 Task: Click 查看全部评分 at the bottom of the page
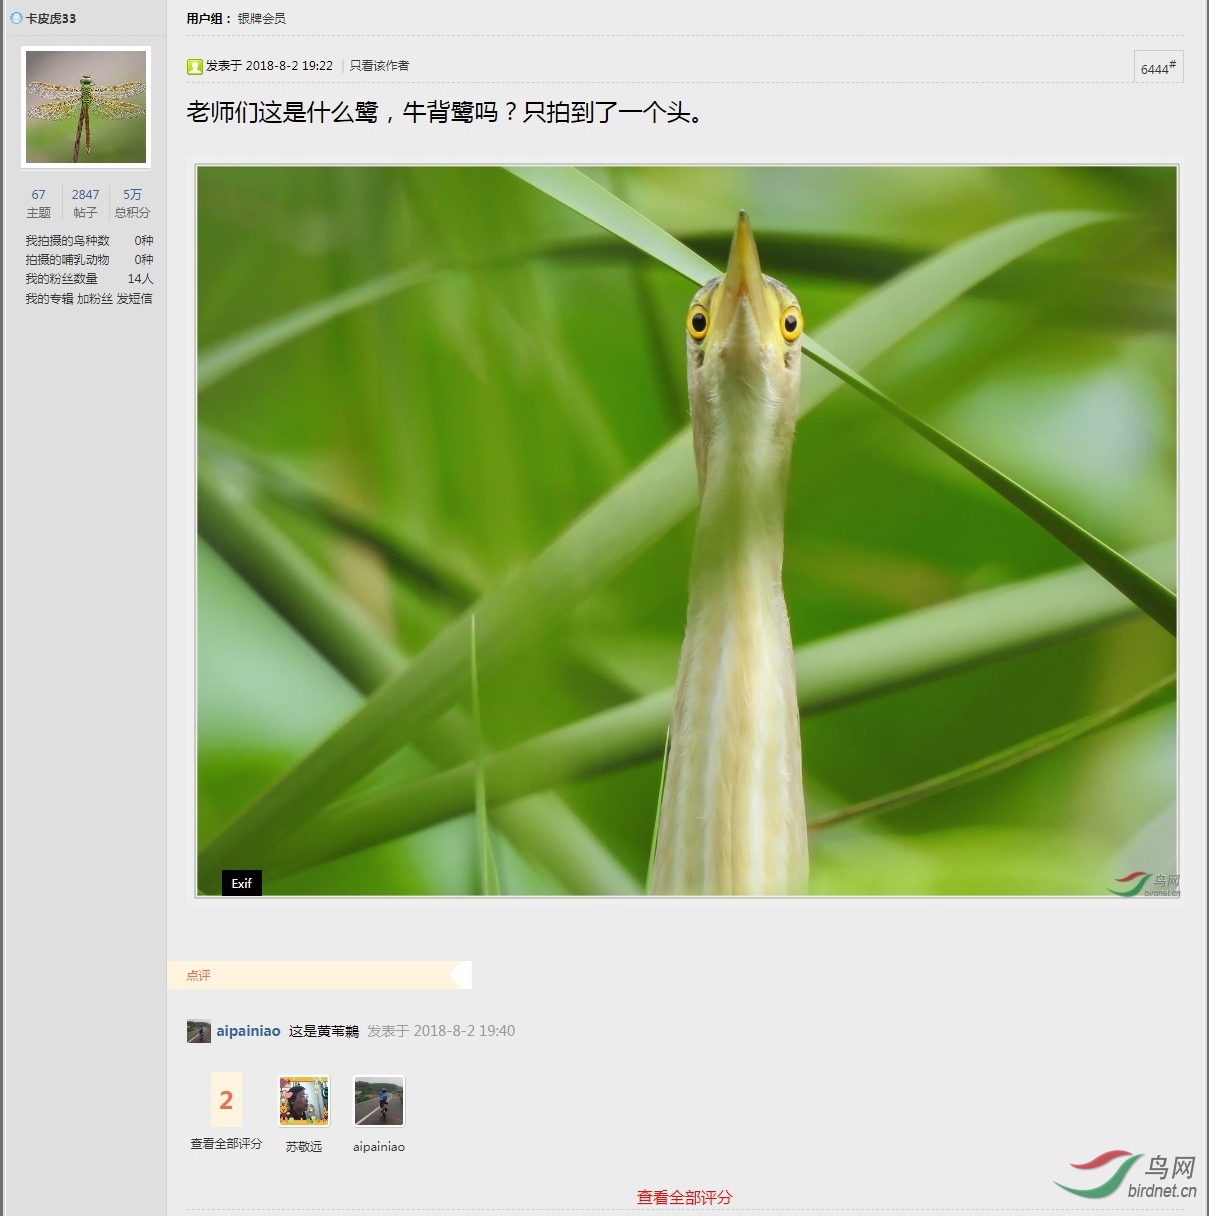pos(683,1196)
